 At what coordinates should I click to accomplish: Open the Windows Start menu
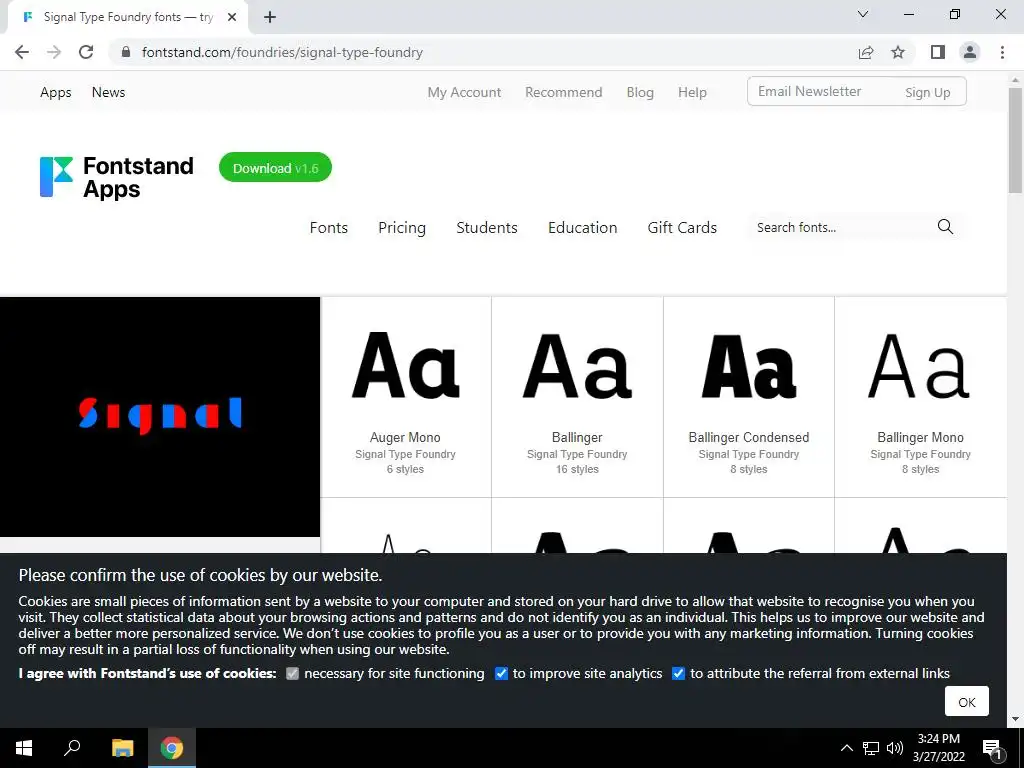pos(24,748)
